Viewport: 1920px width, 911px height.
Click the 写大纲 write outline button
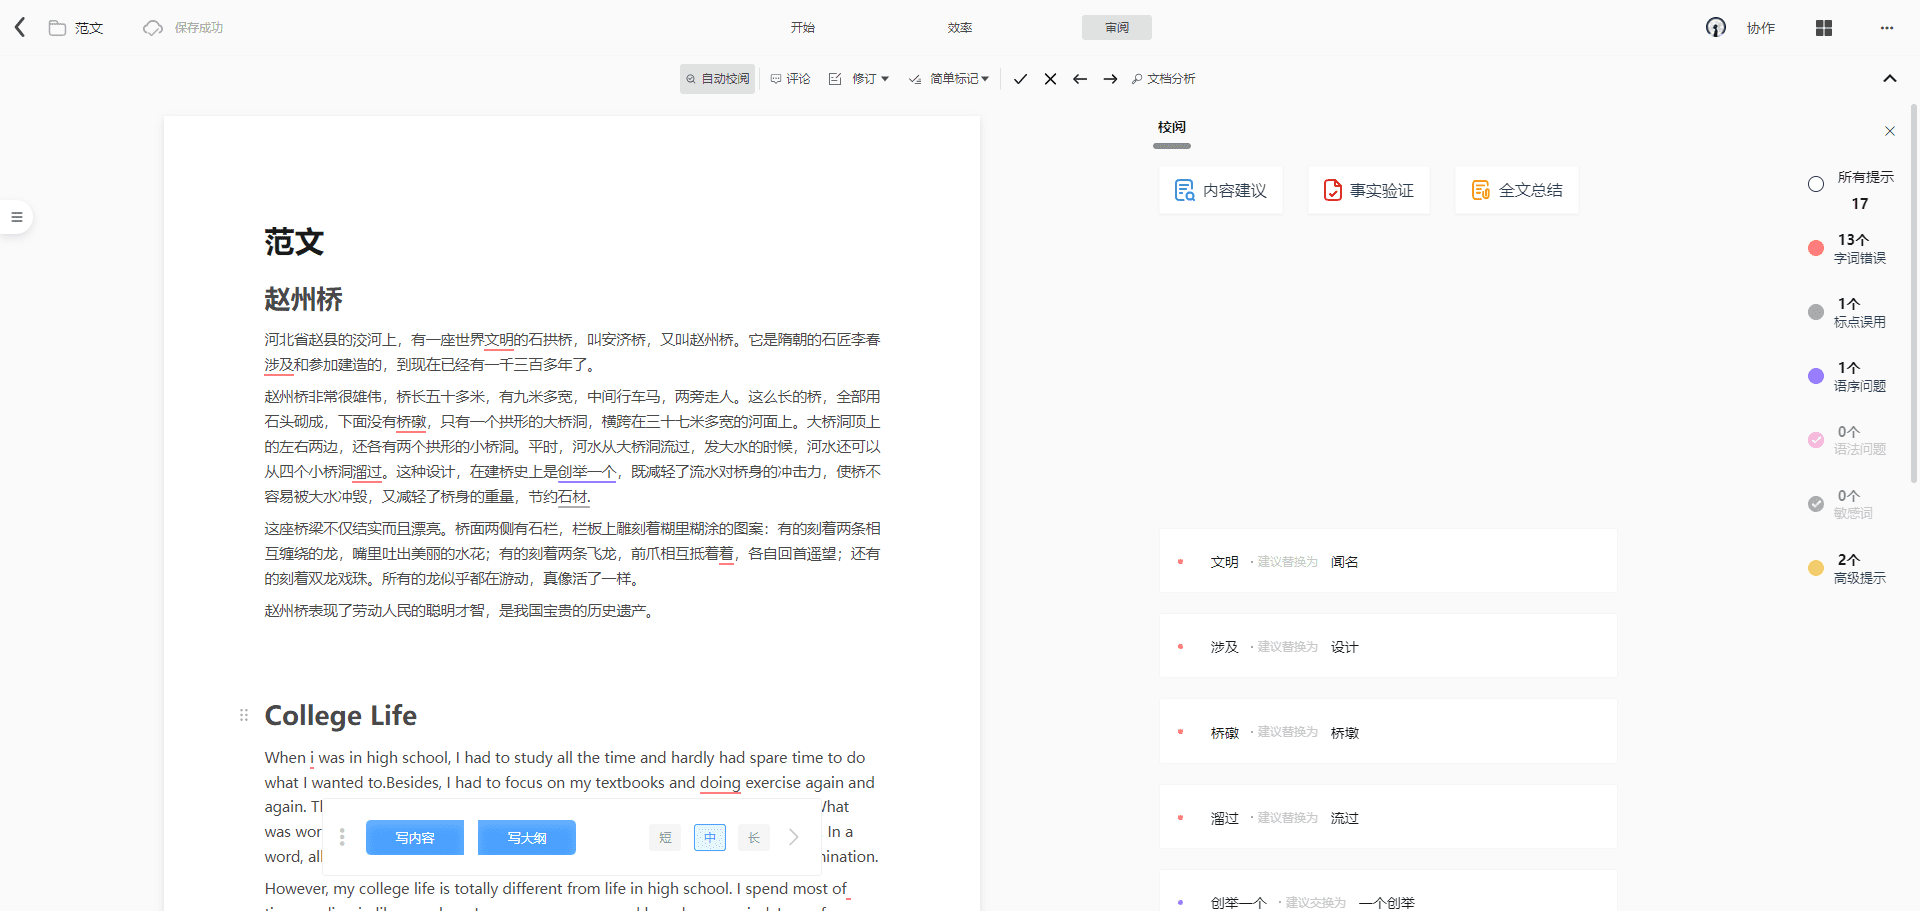pos(527,838)
